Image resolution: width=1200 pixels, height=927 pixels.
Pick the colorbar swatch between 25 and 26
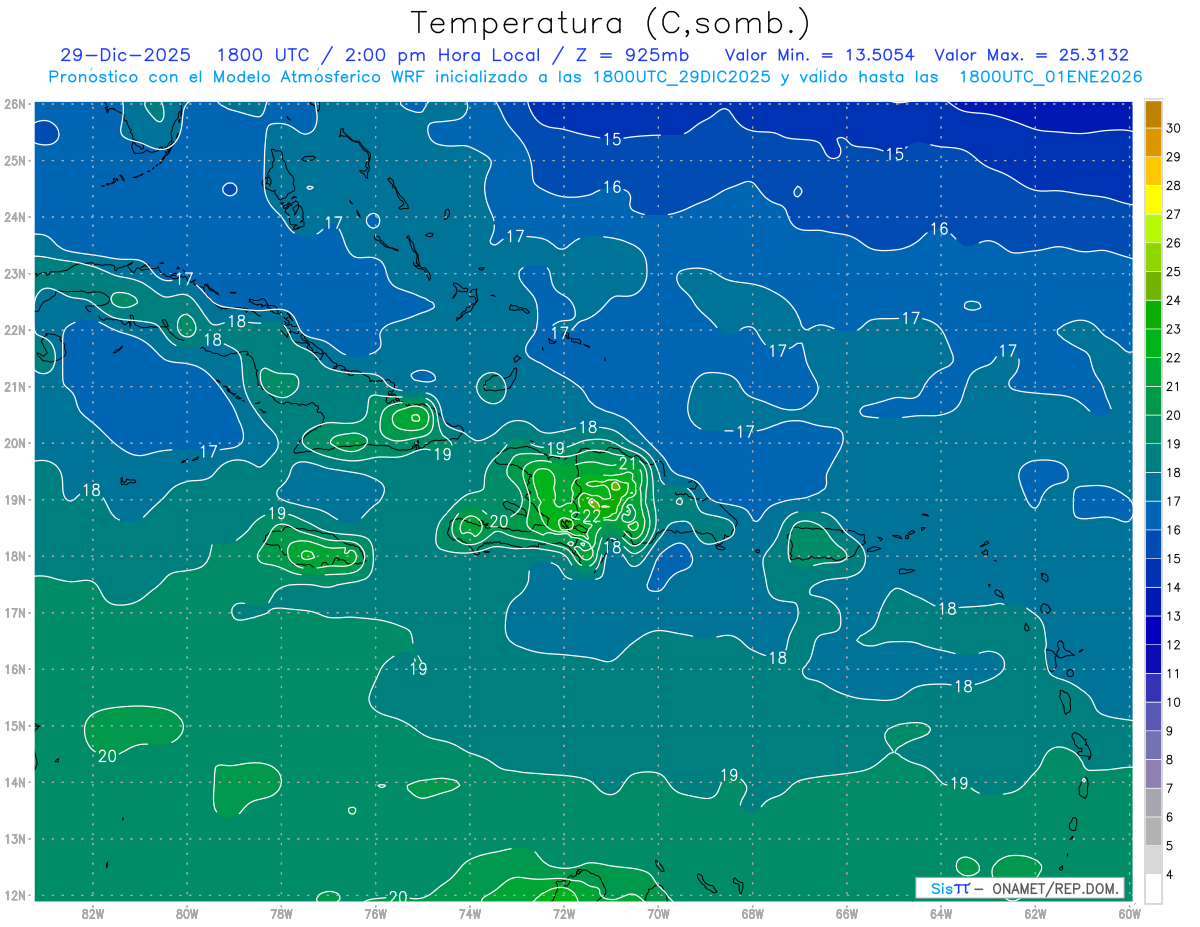(1153, 257)
